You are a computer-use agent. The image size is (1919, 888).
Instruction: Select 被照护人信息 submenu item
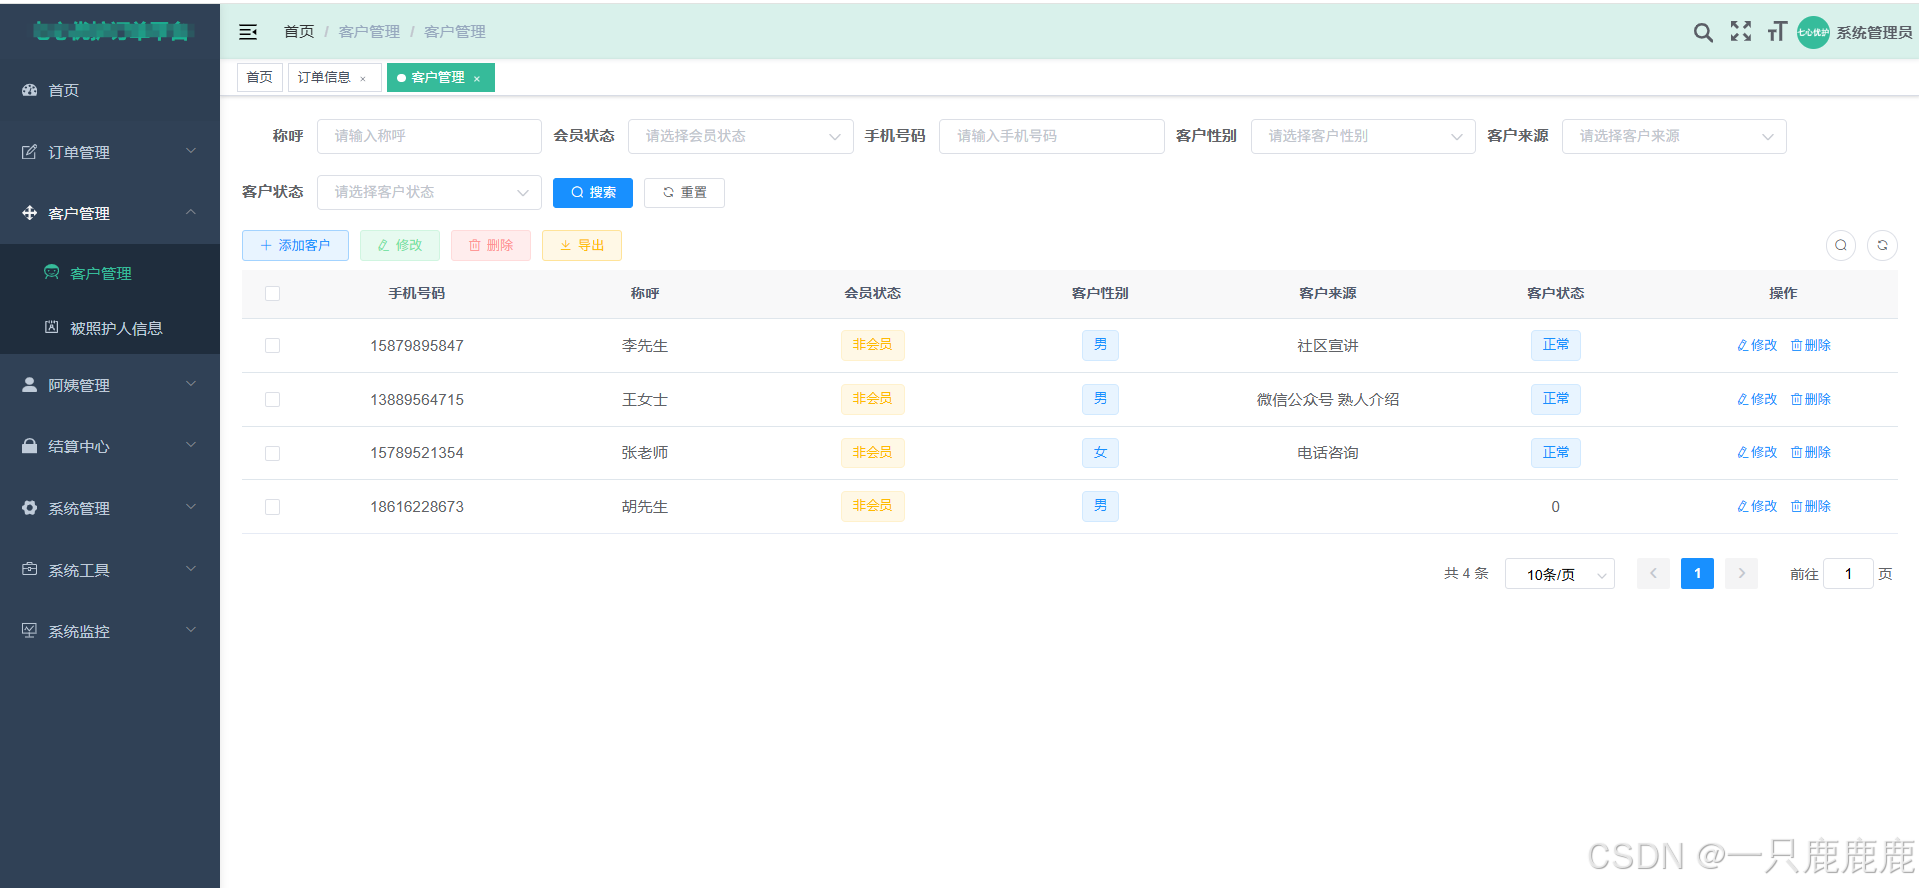pyautogui.click(x=110, y=328)
